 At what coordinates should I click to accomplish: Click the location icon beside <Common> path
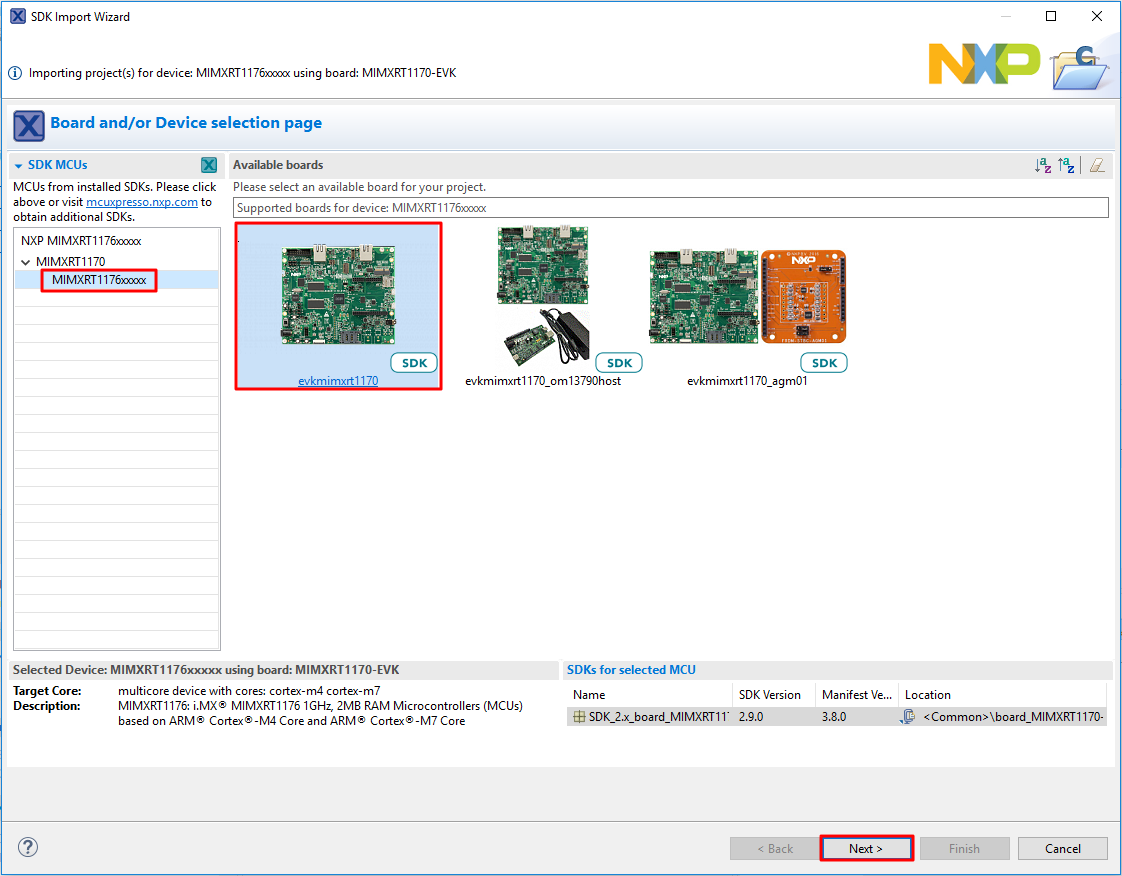click(908, 717)
